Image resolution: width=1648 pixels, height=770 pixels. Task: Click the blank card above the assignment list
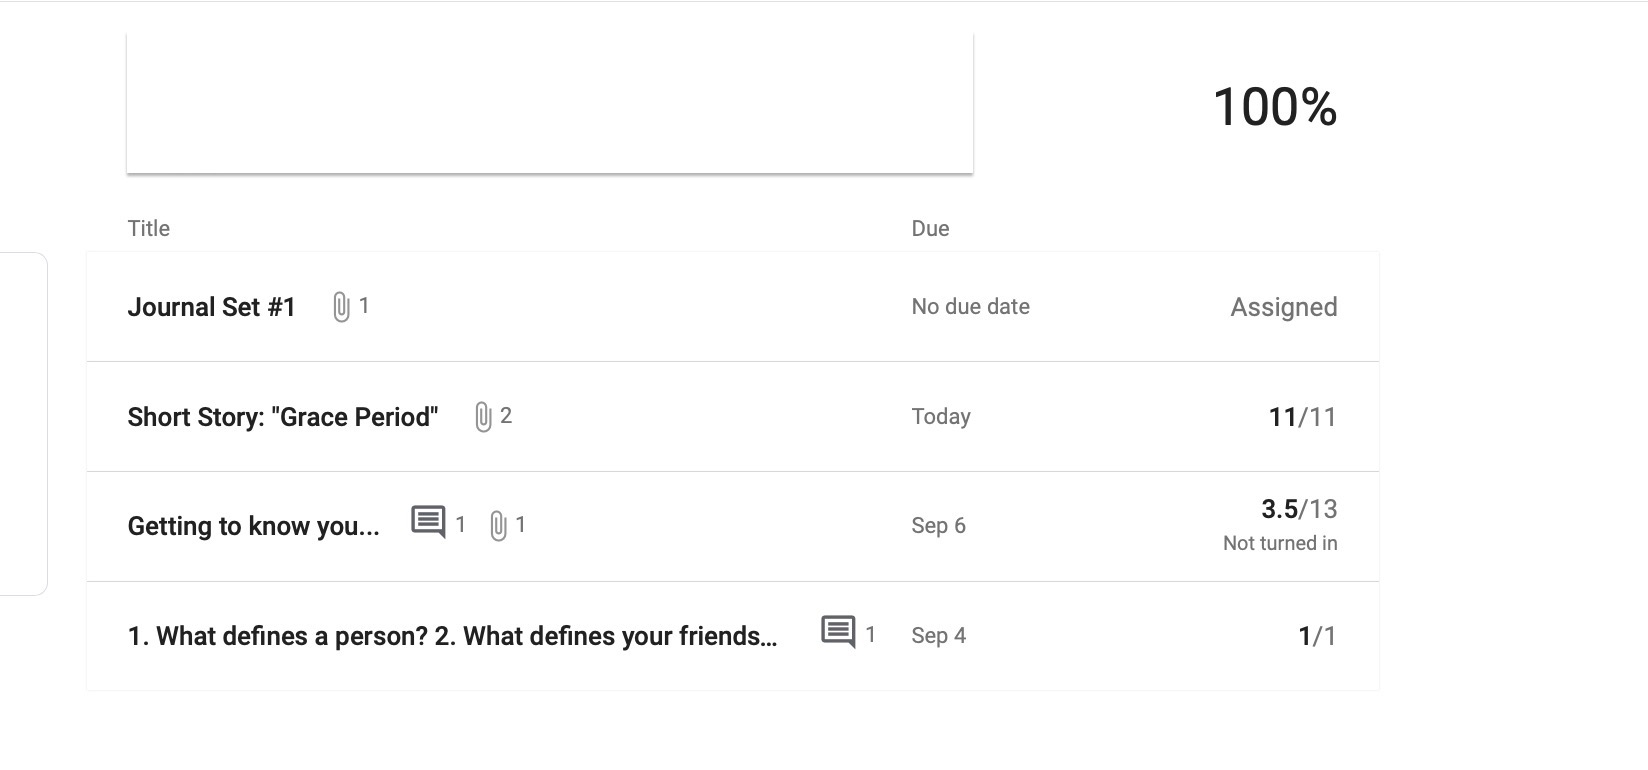[x=550, y=103]
